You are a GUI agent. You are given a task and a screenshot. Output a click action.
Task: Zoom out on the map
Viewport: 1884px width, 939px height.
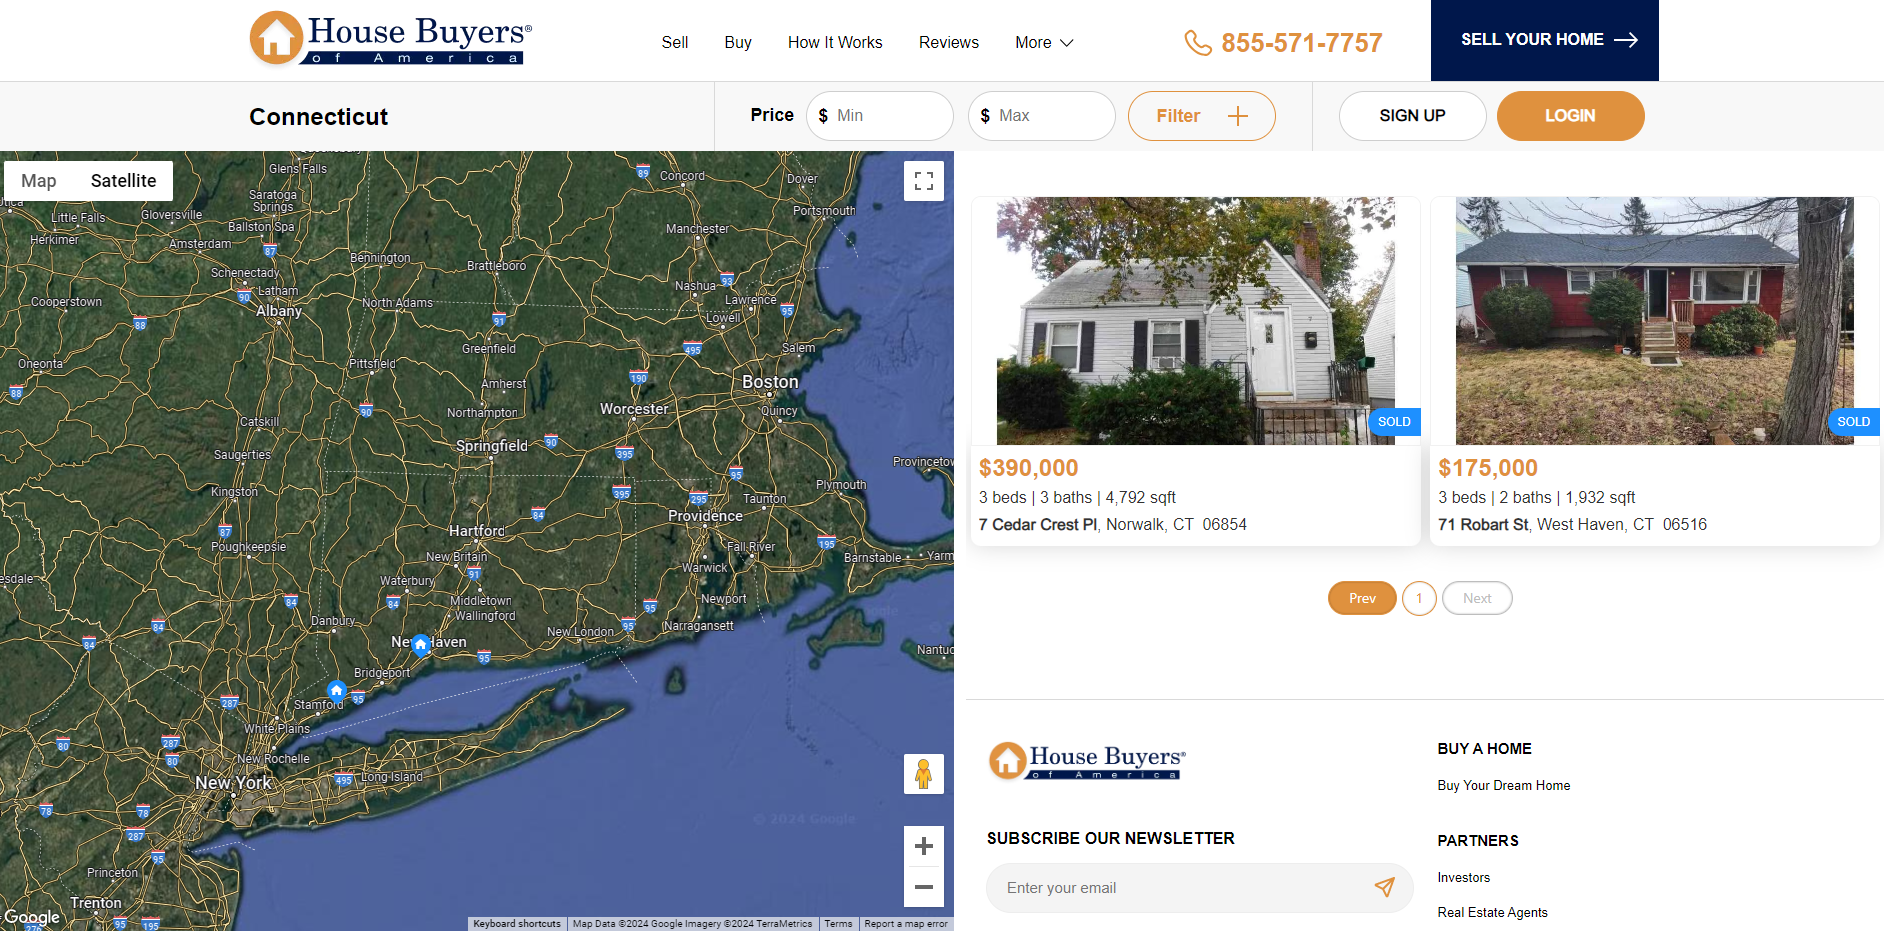923,887
